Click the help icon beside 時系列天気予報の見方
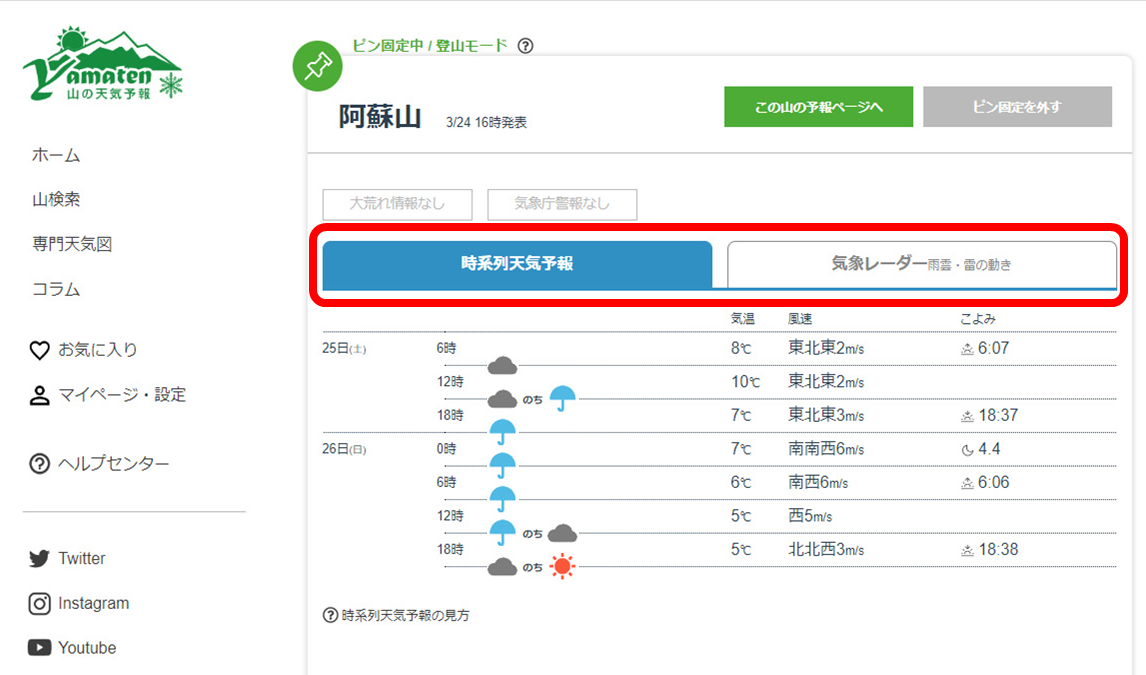The image size is (1146, 675). 330,615
